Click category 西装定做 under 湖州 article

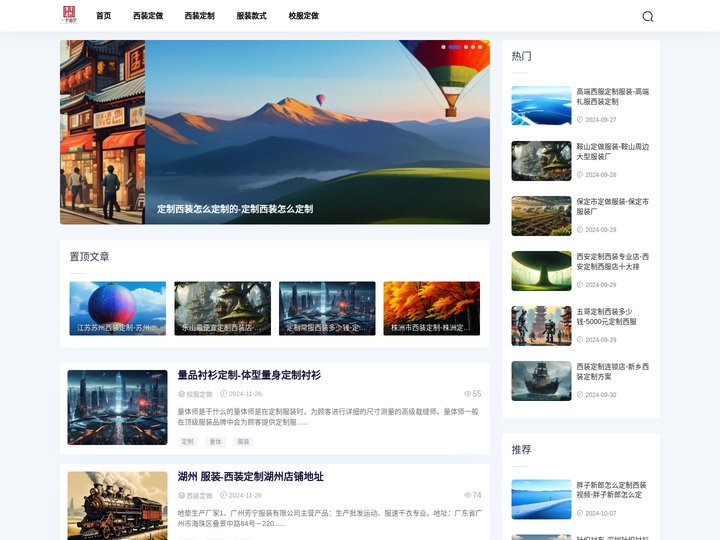tap(199, 495)
